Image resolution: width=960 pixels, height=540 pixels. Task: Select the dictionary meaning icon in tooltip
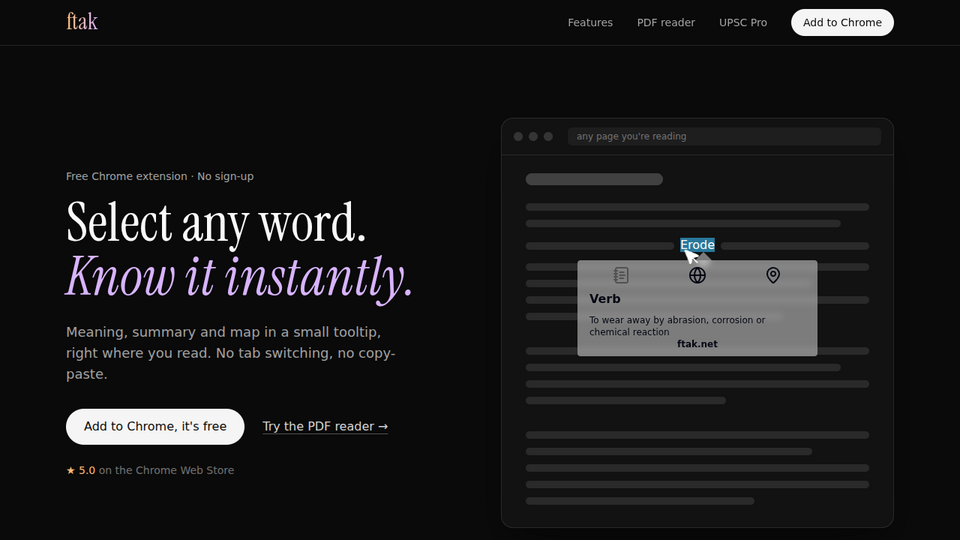[x=621, y=276]
